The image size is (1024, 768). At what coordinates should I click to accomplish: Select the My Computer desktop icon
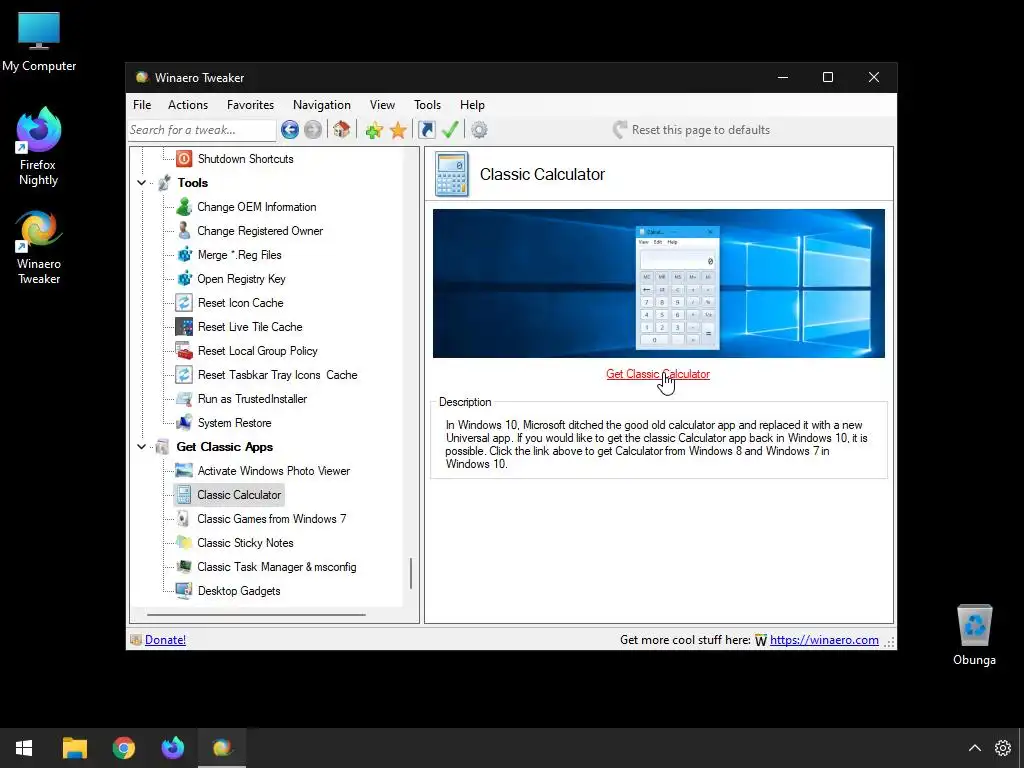tap(39, 42)
